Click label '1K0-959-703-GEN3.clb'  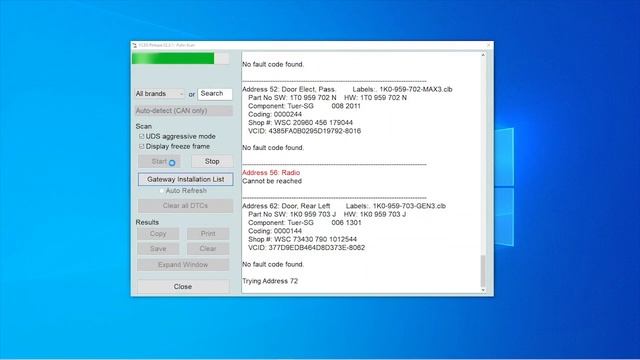pyautogui.click(x=409, y=206)
